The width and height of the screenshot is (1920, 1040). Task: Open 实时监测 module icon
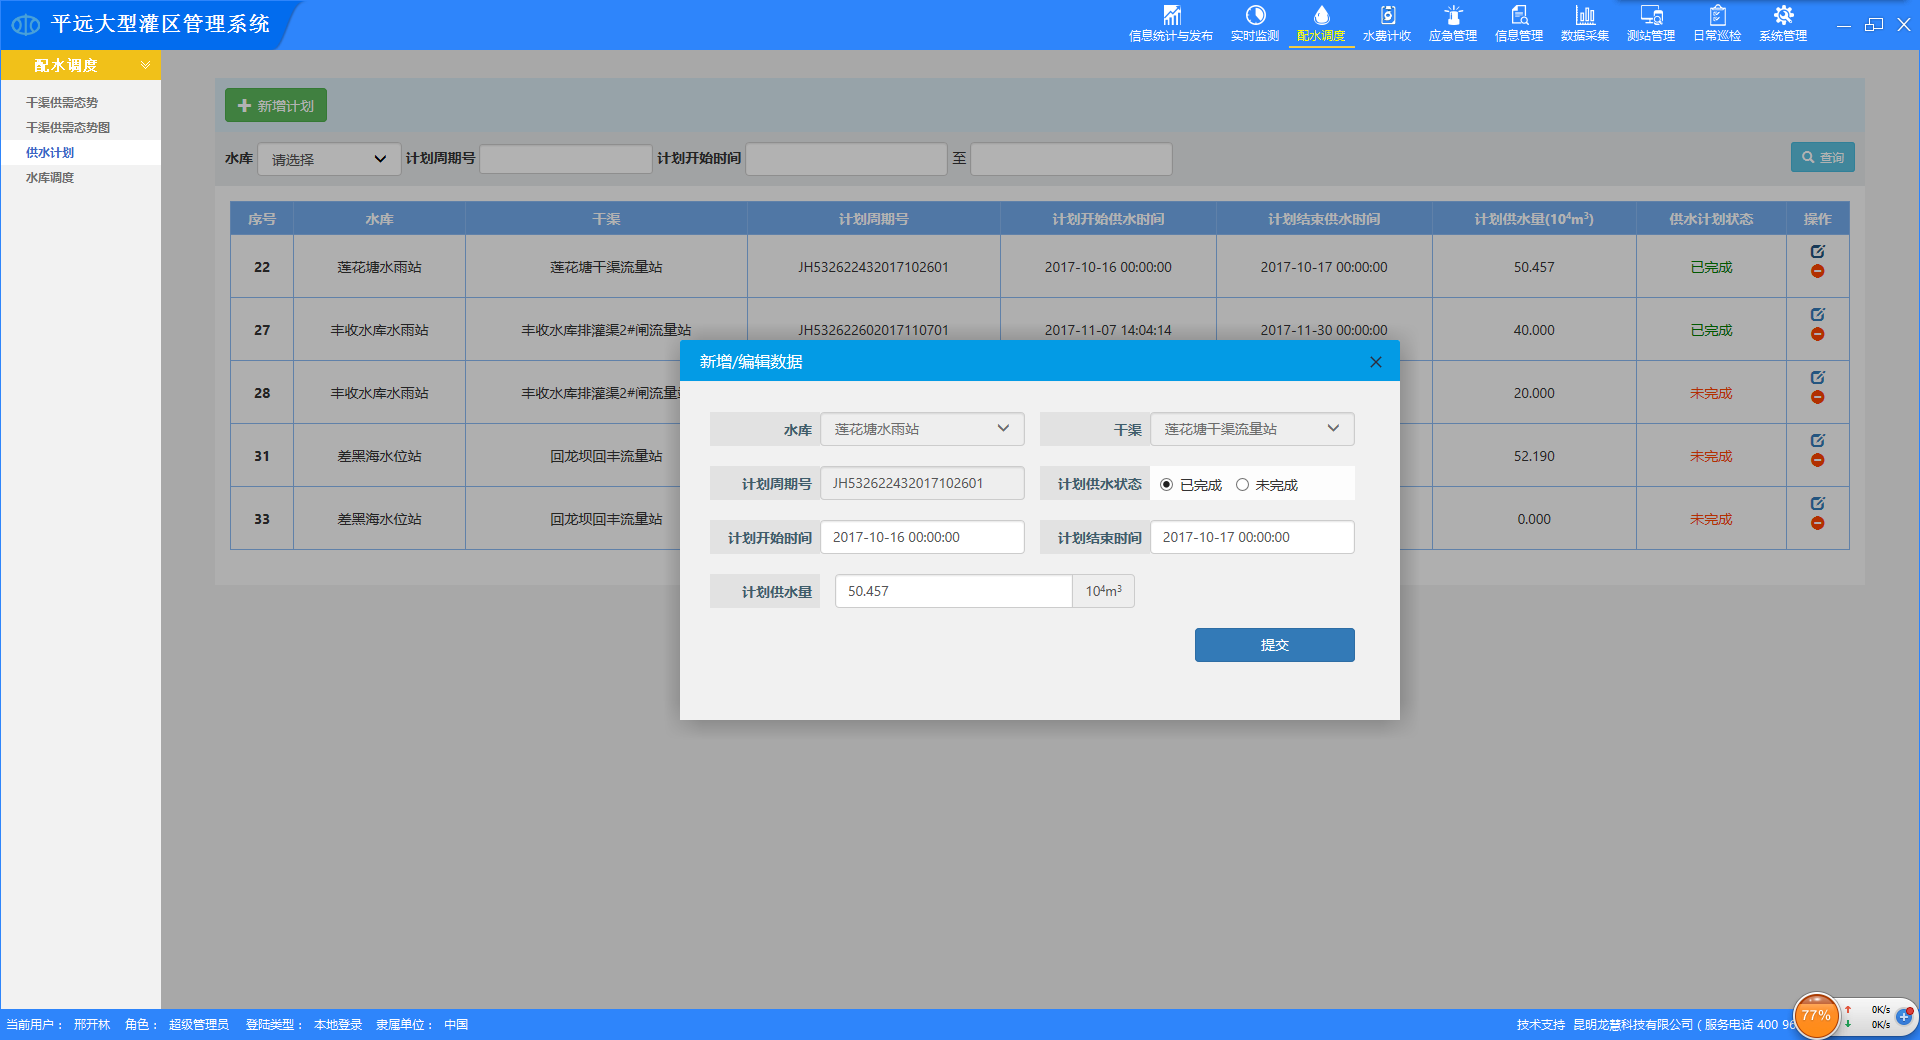pos(1255,16)
